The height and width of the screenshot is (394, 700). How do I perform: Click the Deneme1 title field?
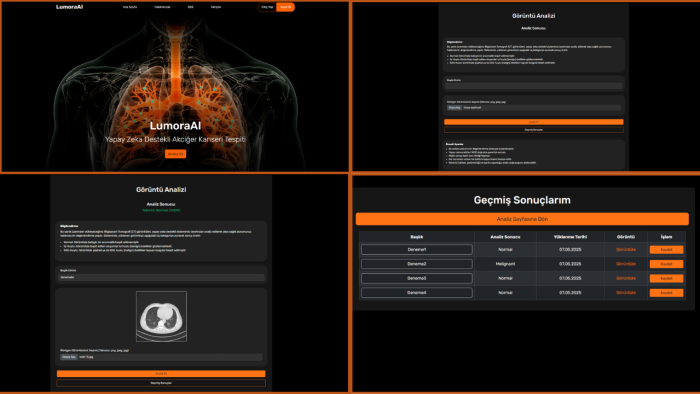coord(417,249)
